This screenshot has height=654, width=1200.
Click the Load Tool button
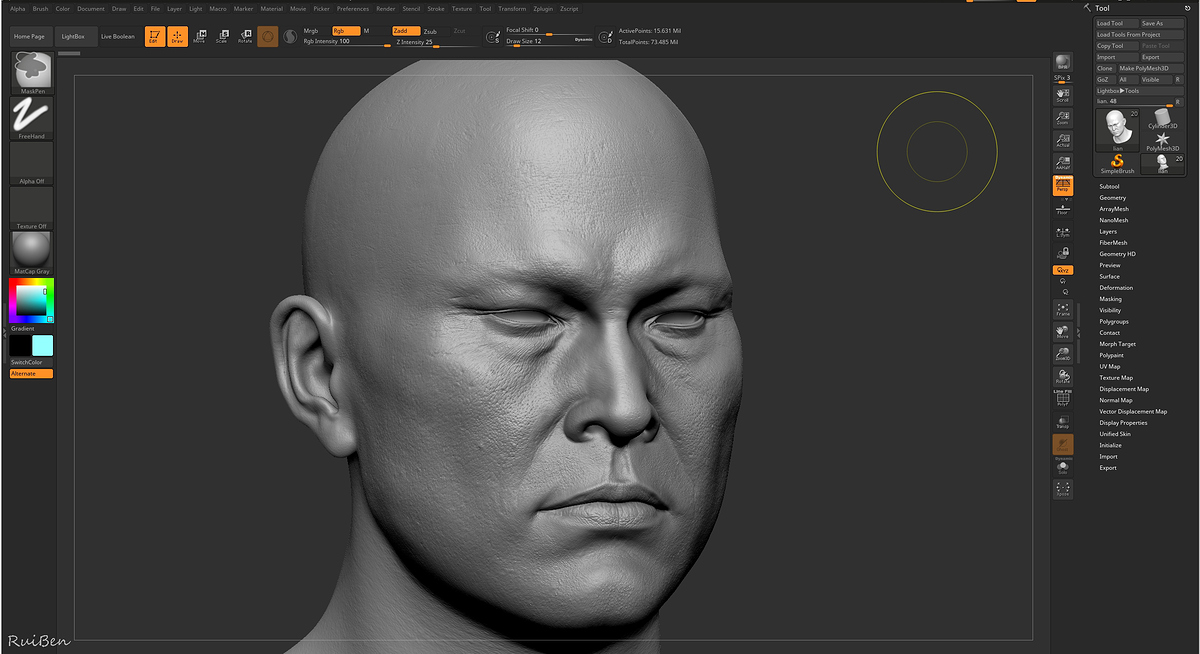(1117, 24)
